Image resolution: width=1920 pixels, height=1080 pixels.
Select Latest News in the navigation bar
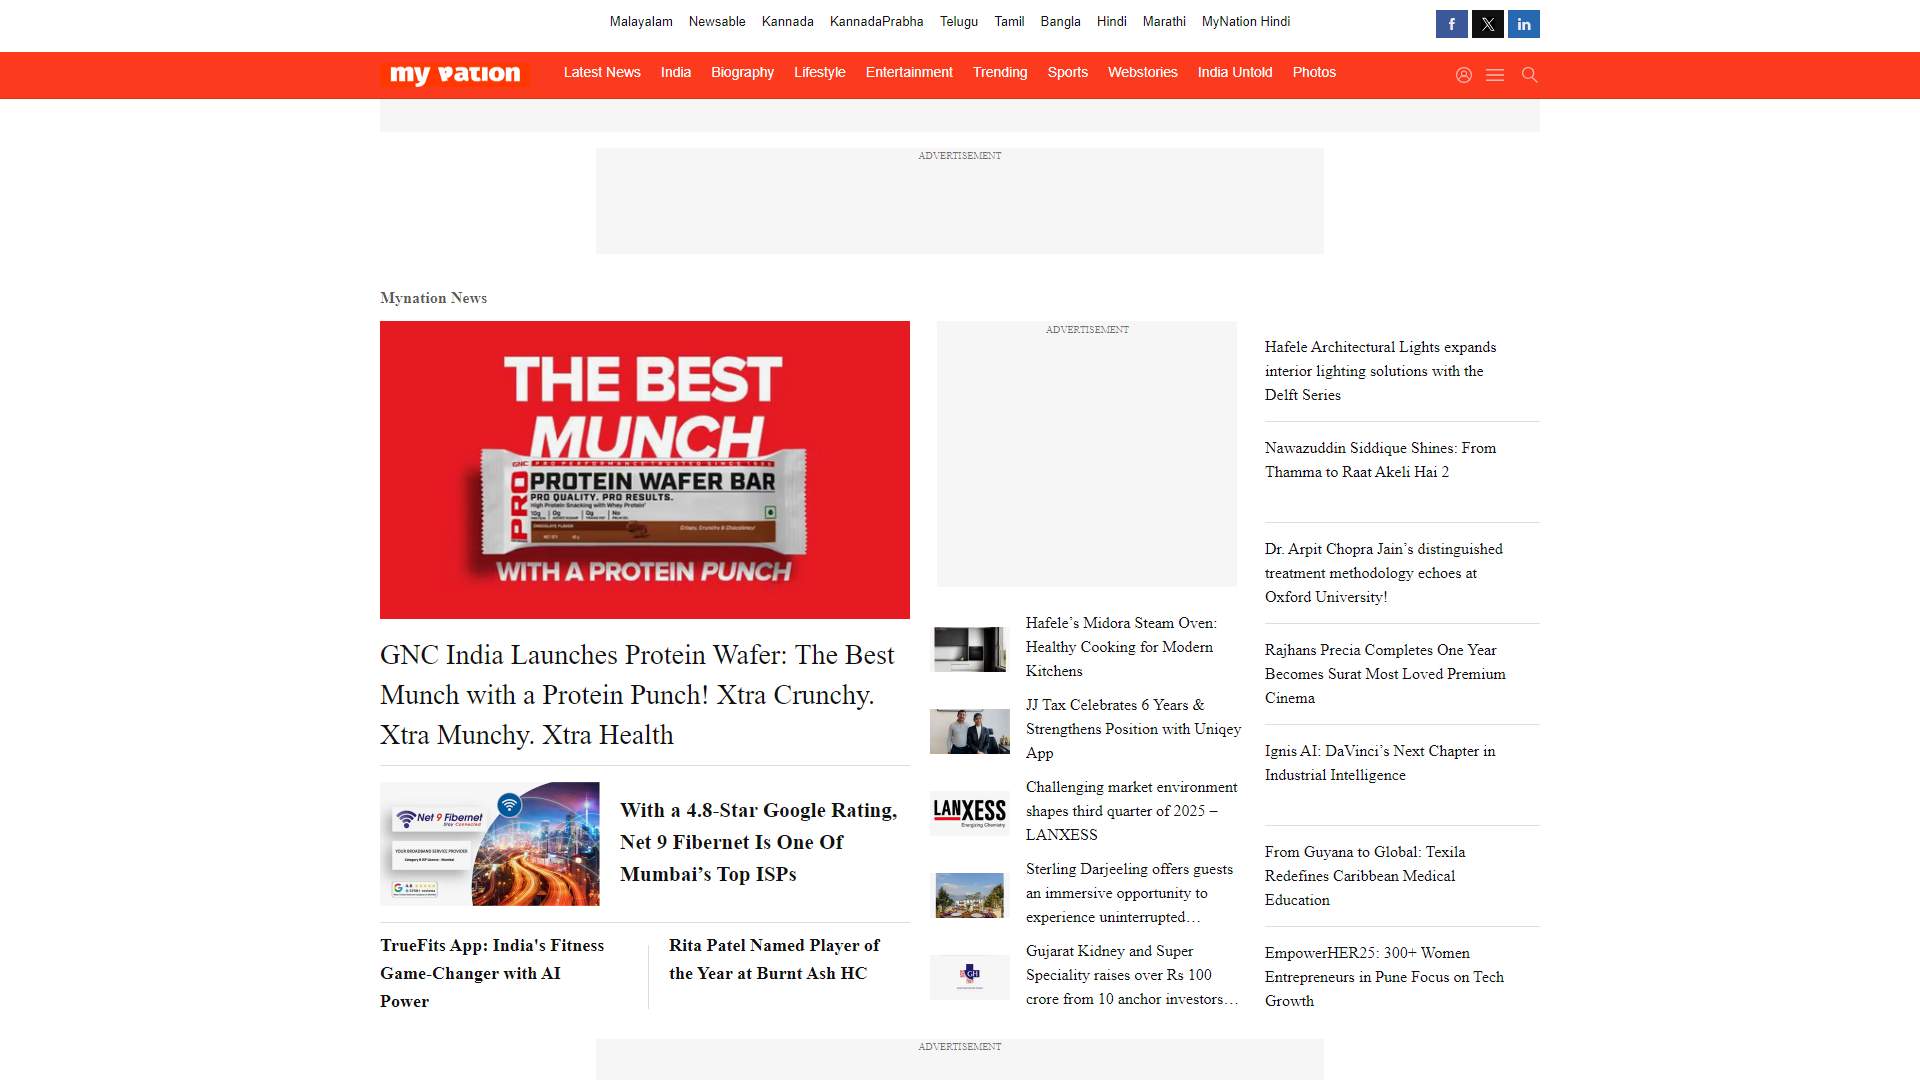click(x=602, y=72)
